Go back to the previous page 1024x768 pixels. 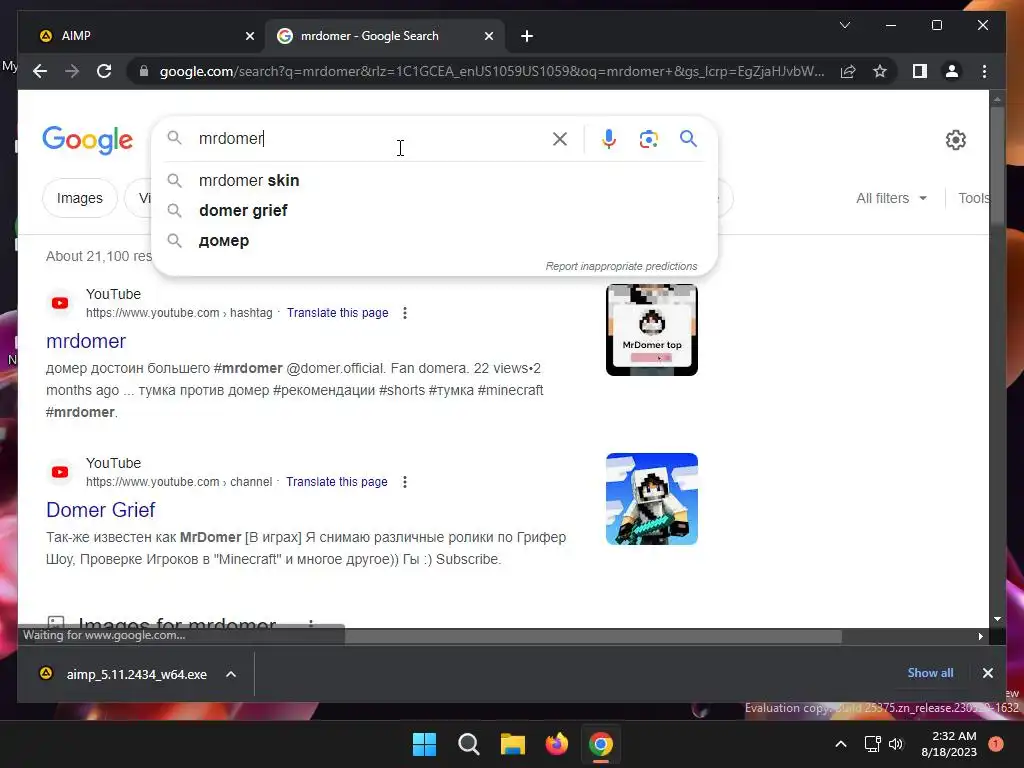pyautogui.click(x=40, y=71)
